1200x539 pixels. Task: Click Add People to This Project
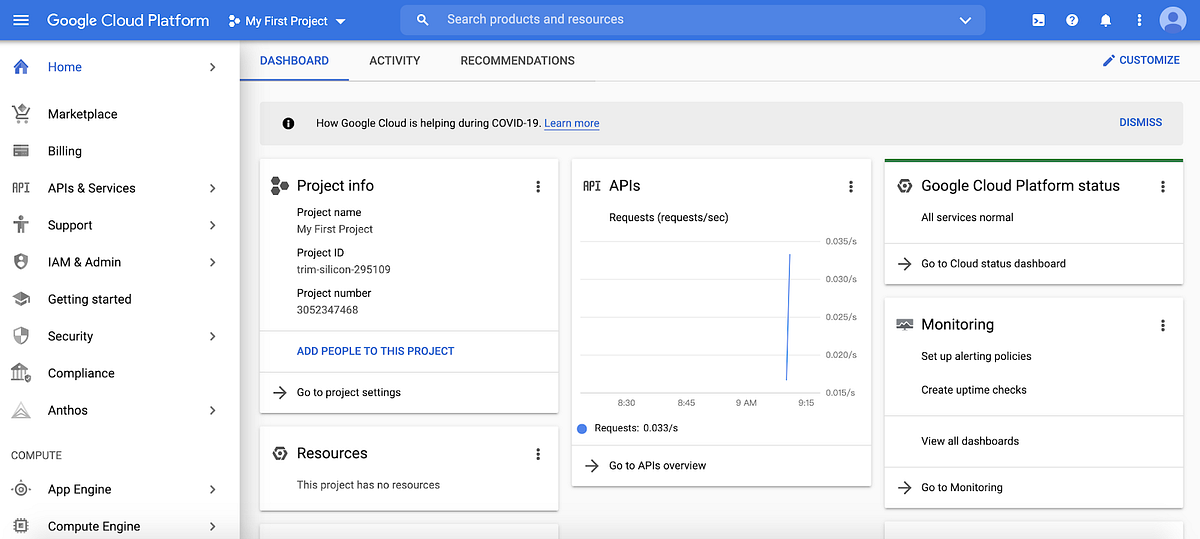pos(376,351)
